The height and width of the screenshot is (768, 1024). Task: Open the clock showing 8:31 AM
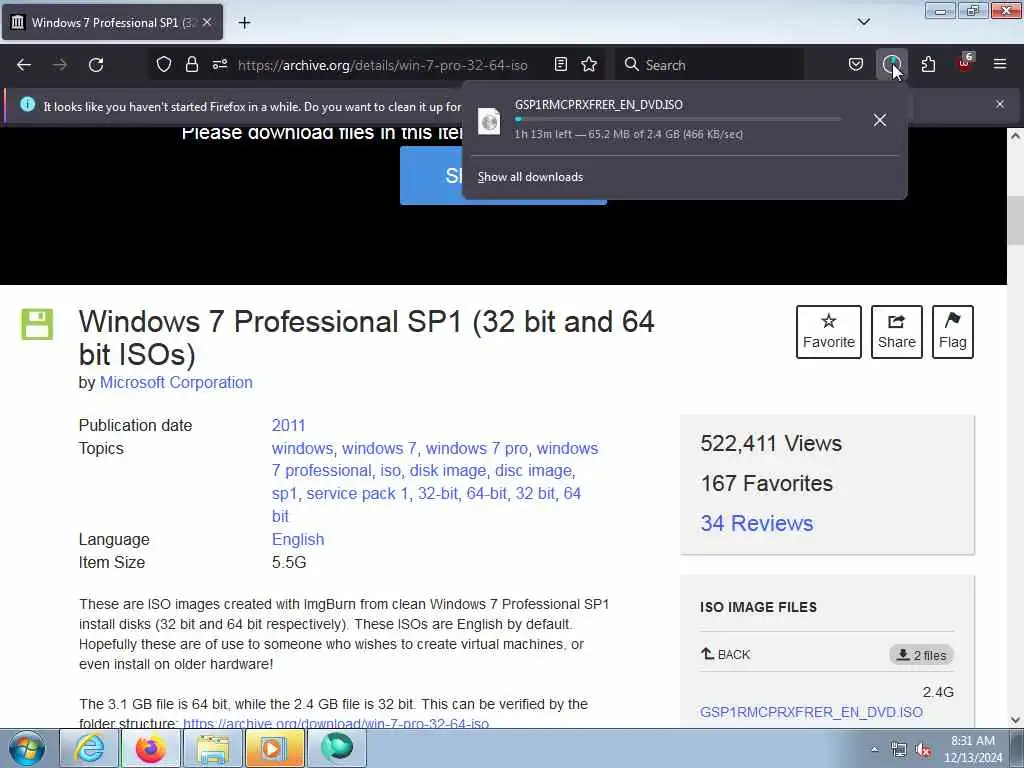973,749
